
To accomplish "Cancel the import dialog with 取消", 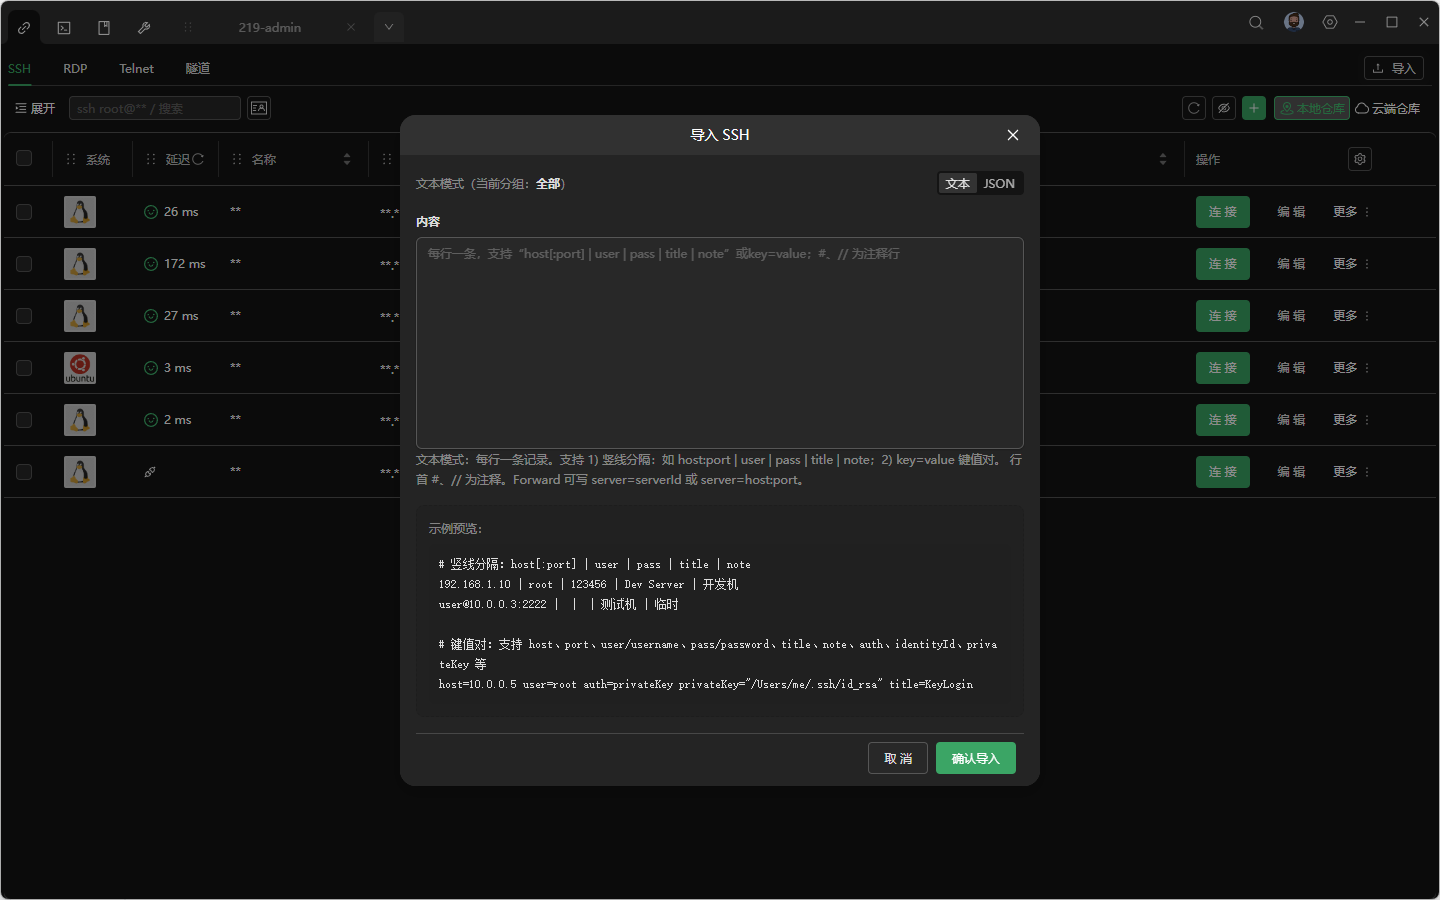I will pos(897,758).
